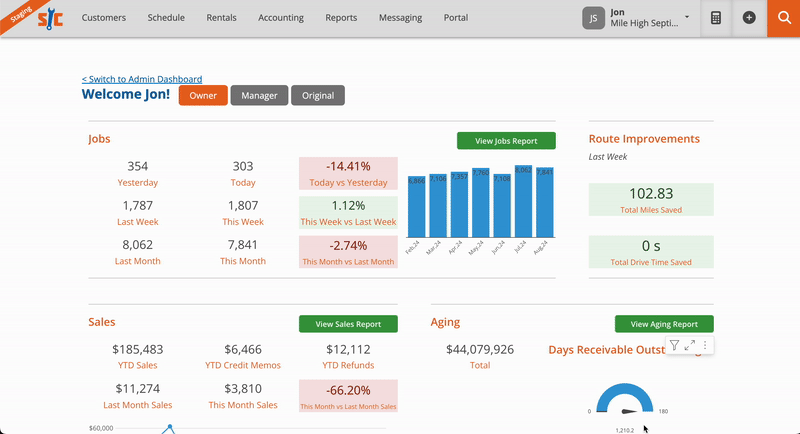This screenshot has width=800, height=434.
Task: Click the S|C wrench logo
Action: pyautogui.click(x=50, y=19)
